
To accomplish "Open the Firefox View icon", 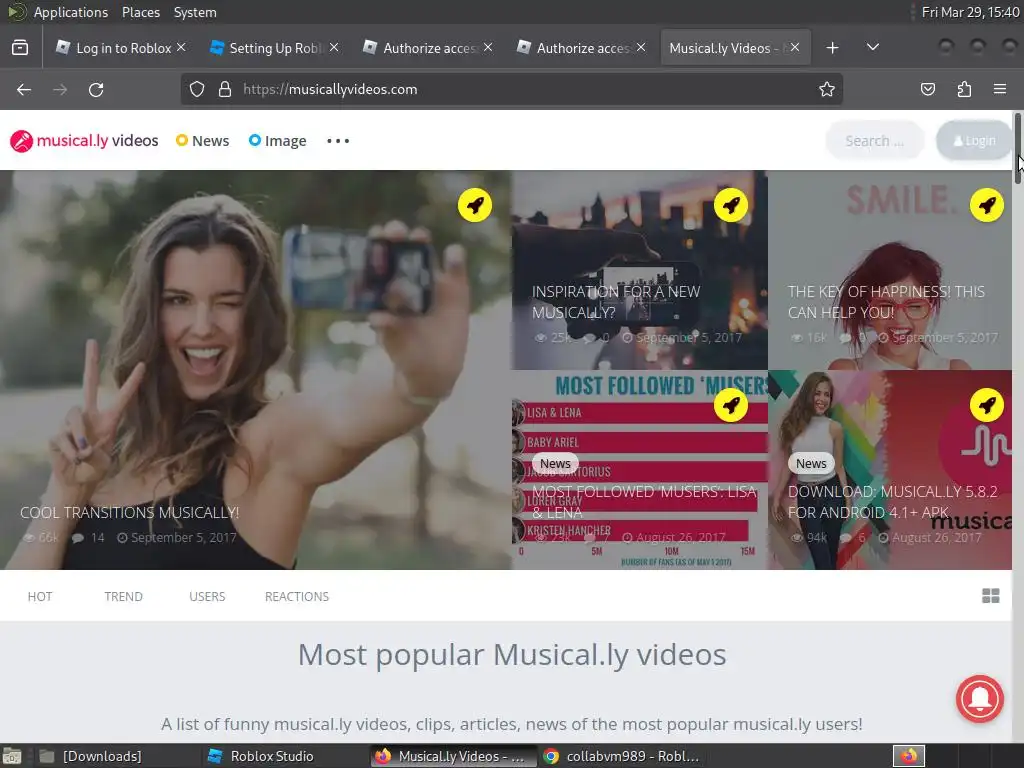I will point(20,48).
